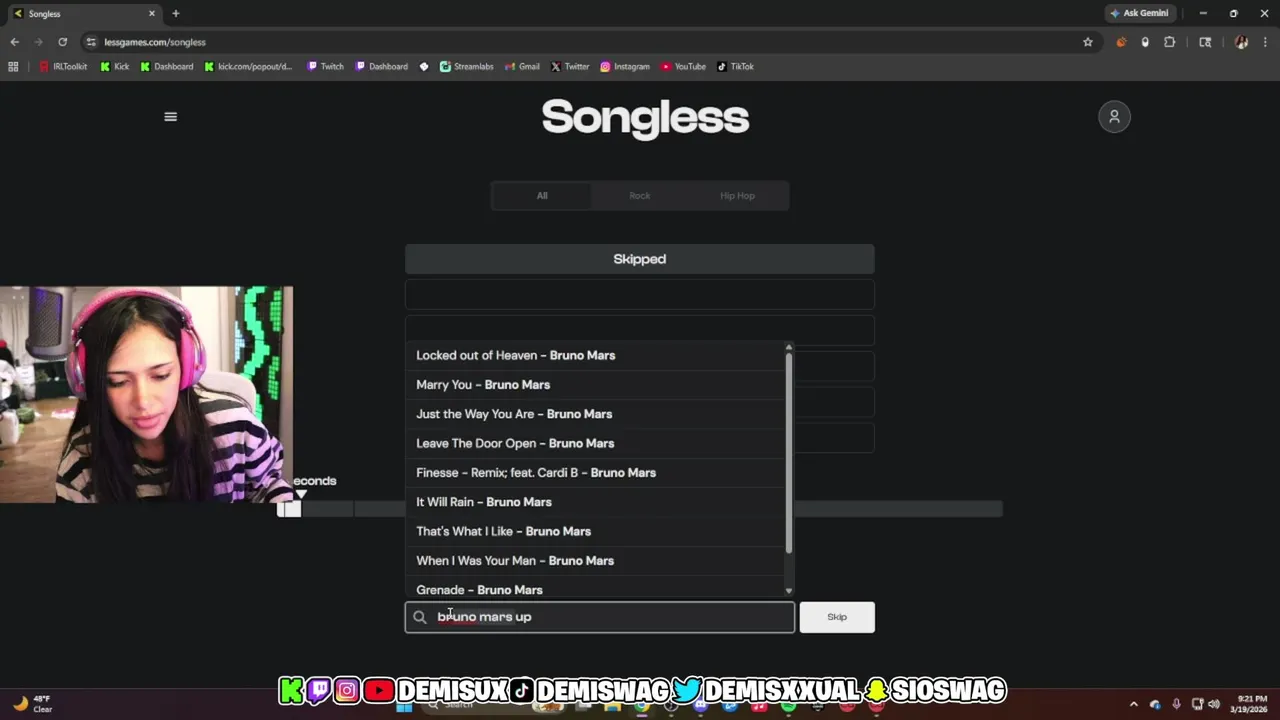
Task: Open the Dashboard bookmark with purple Twitch icon
Action: (382, 67)
